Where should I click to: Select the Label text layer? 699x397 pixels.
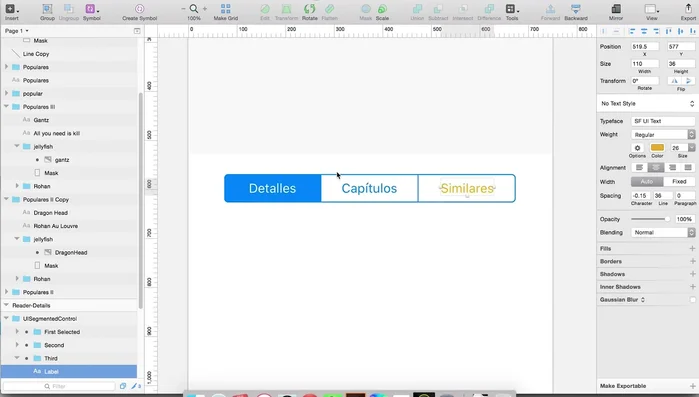click(69, 372)
